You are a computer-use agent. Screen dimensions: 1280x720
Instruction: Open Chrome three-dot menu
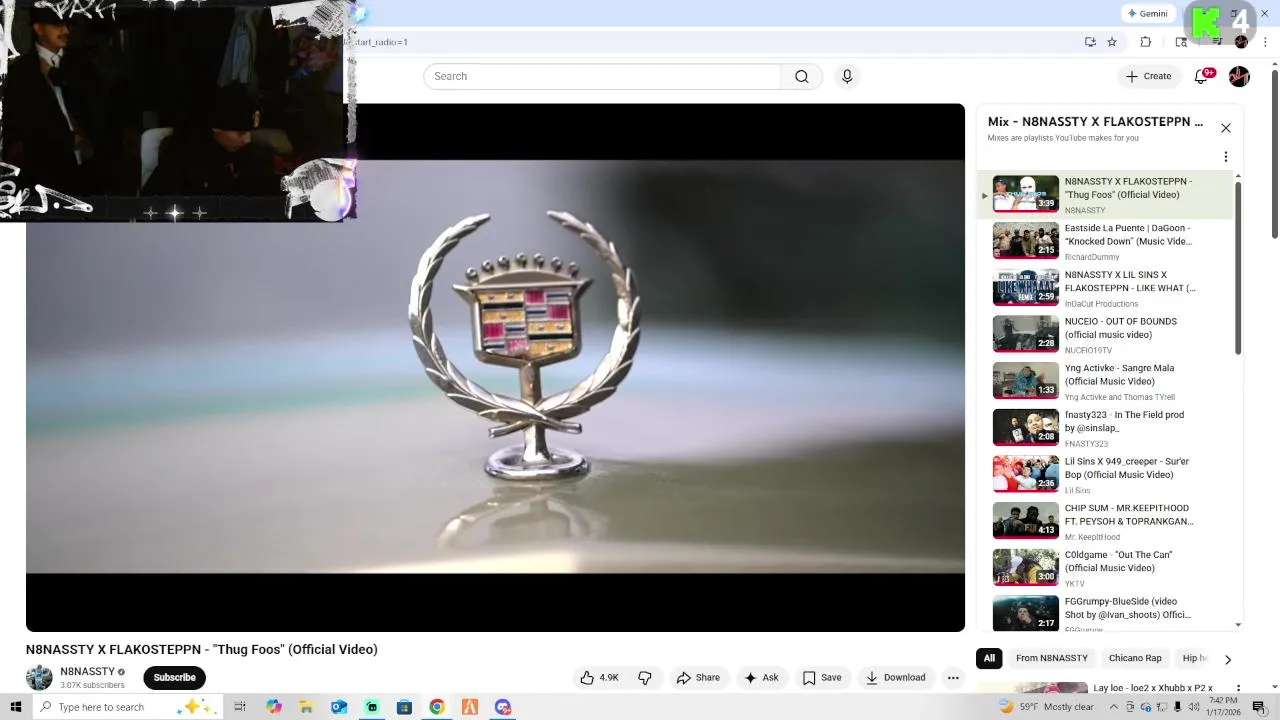(x=1265, y=42)
